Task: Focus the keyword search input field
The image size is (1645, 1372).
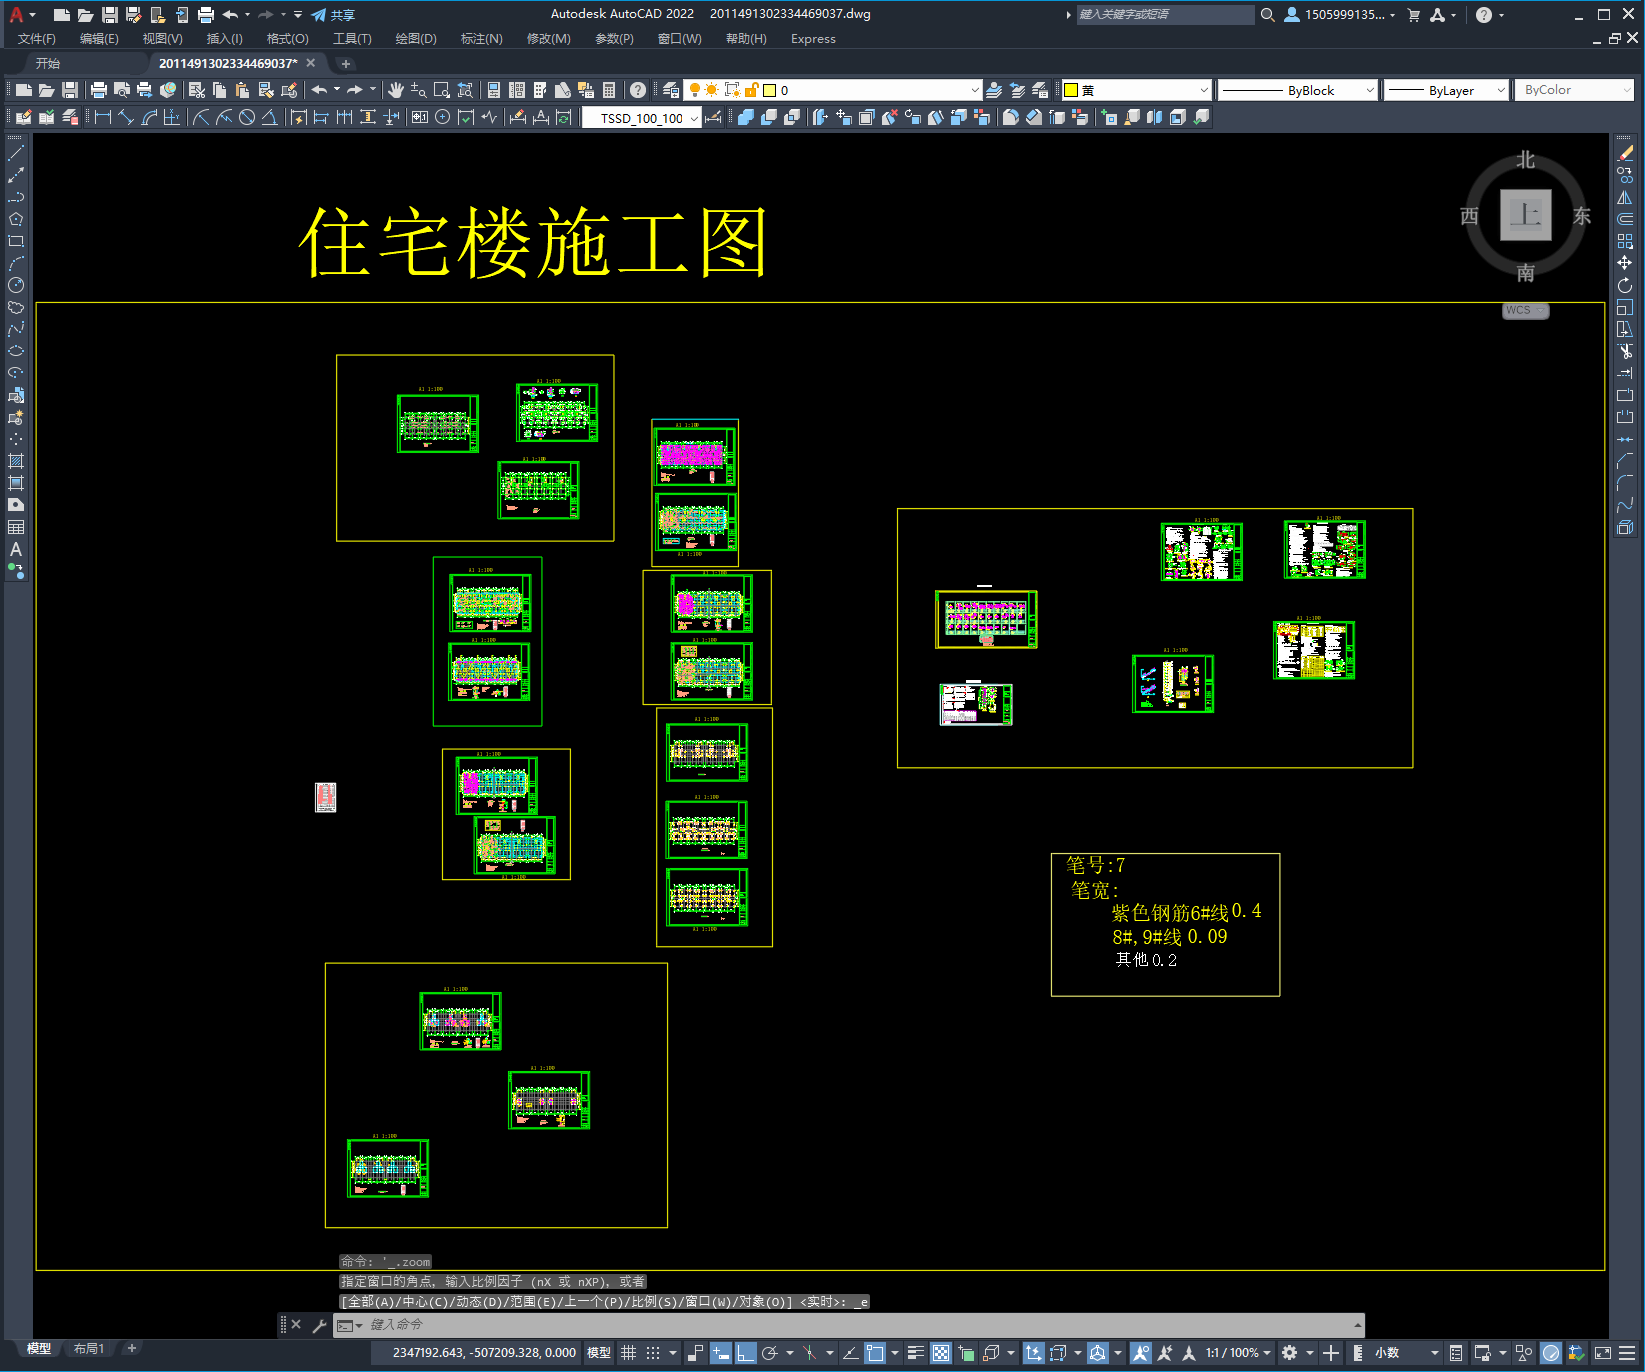Action: [1165, 15]
